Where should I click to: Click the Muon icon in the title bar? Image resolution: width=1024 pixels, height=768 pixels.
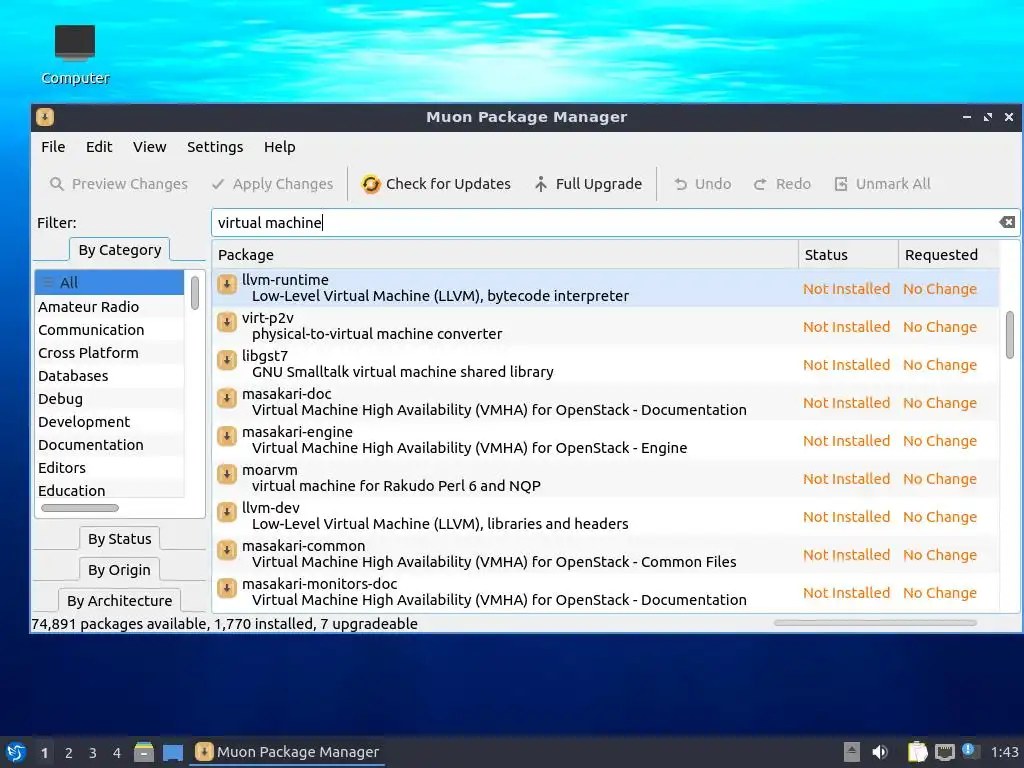pos(45,117)
